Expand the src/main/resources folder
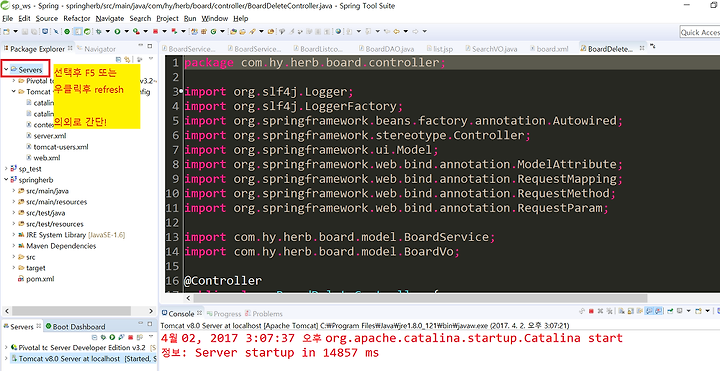The width and height of the screenshot is (720, 371). tap(14, 202)
